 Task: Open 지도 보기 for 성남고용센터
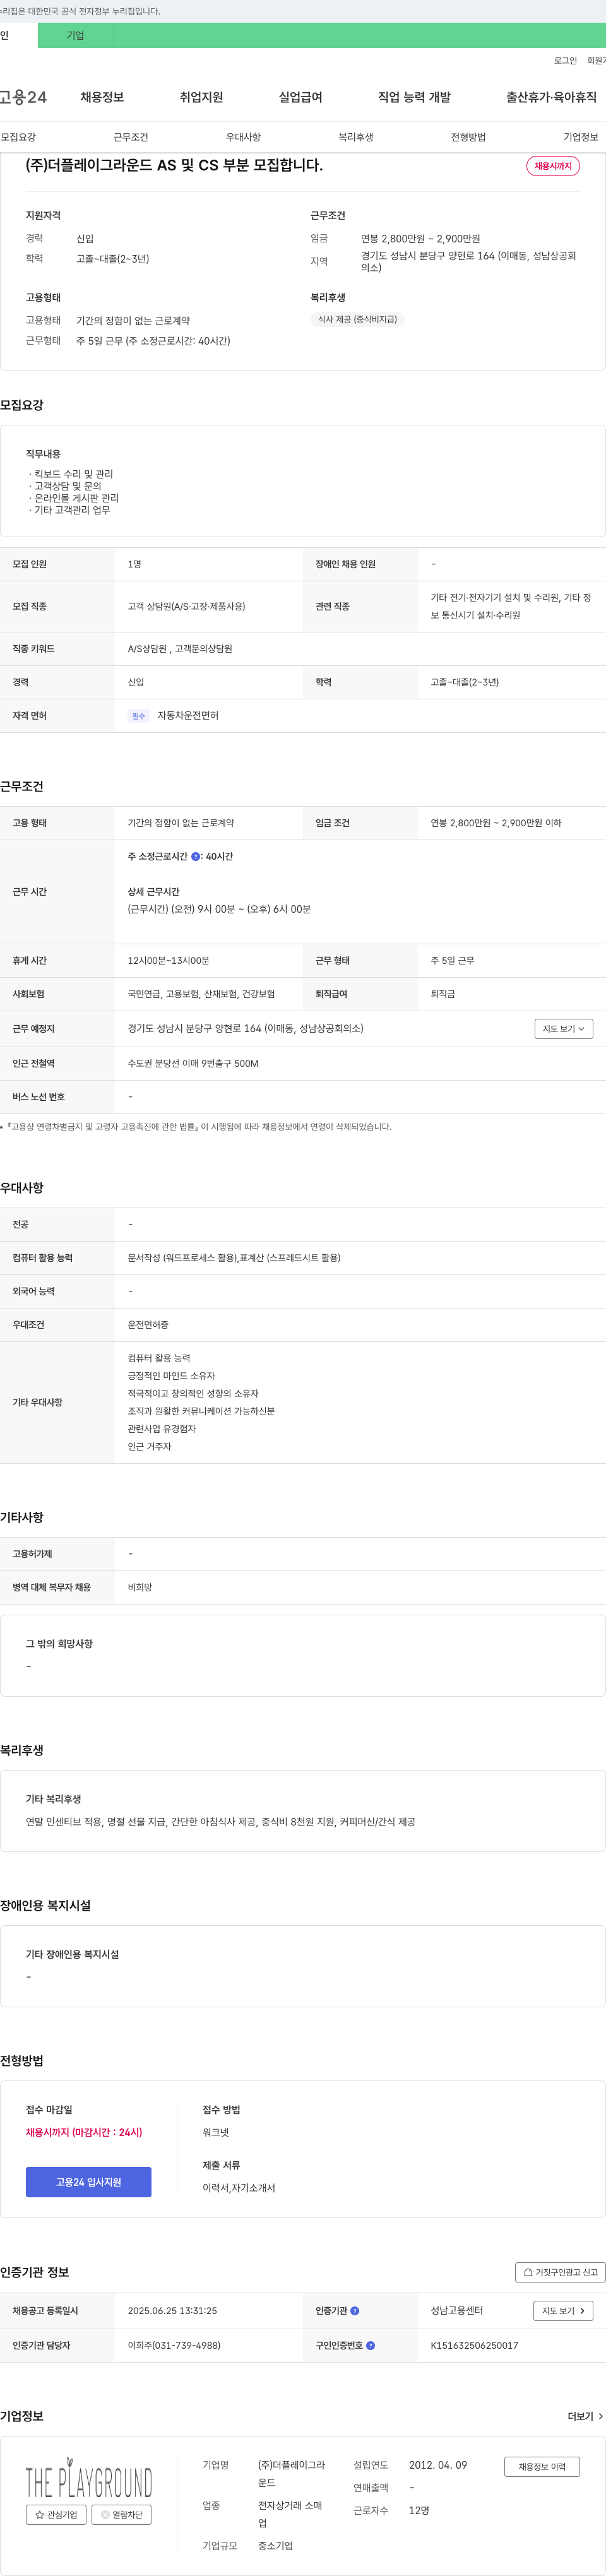pyautogui.click(x=563, y=2311)
